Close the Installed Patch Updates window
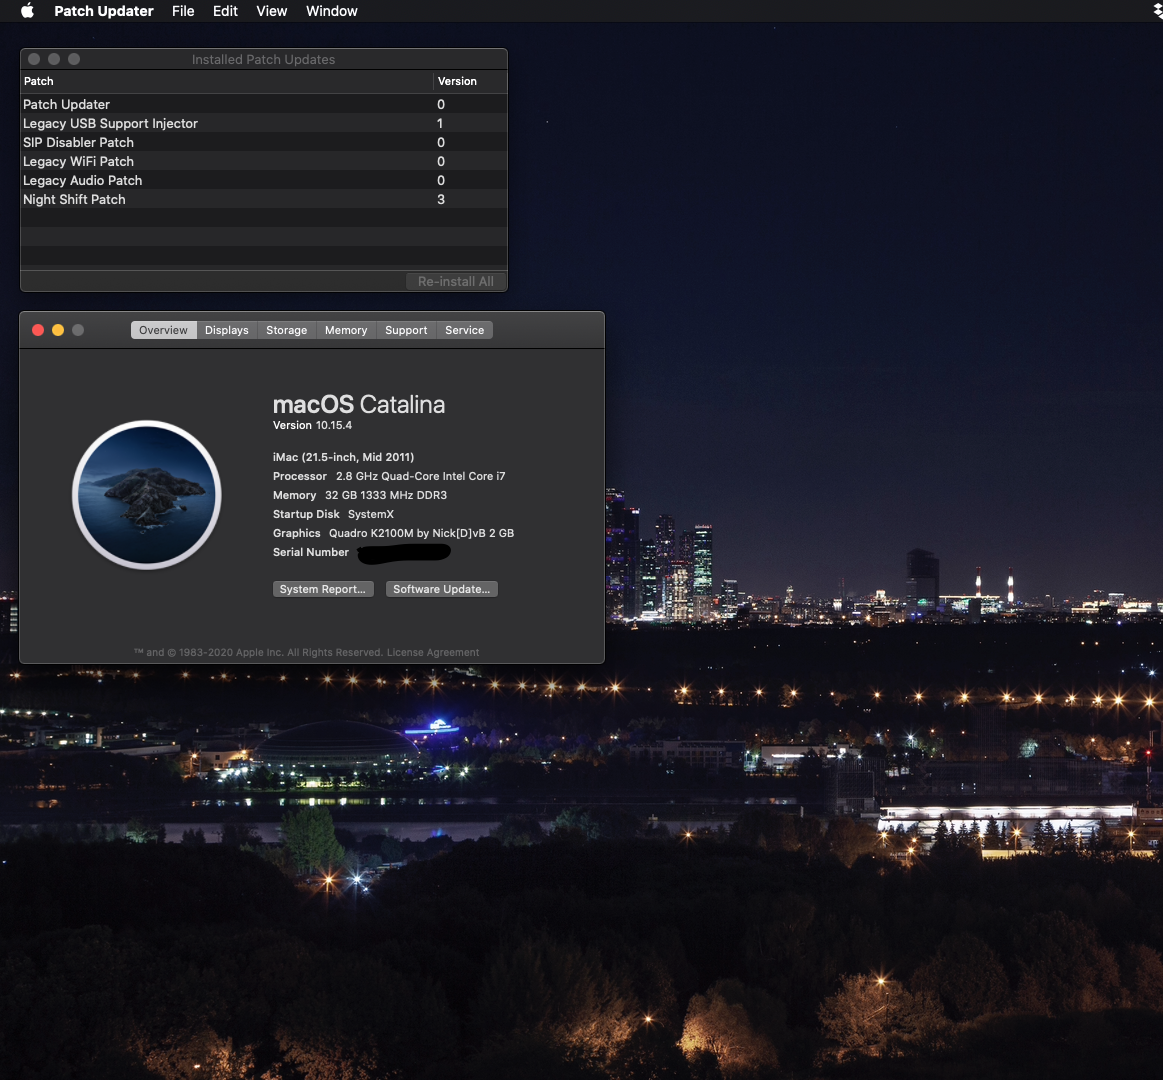Screen dimensions: 1163x1080 click(x=34, y=59)
